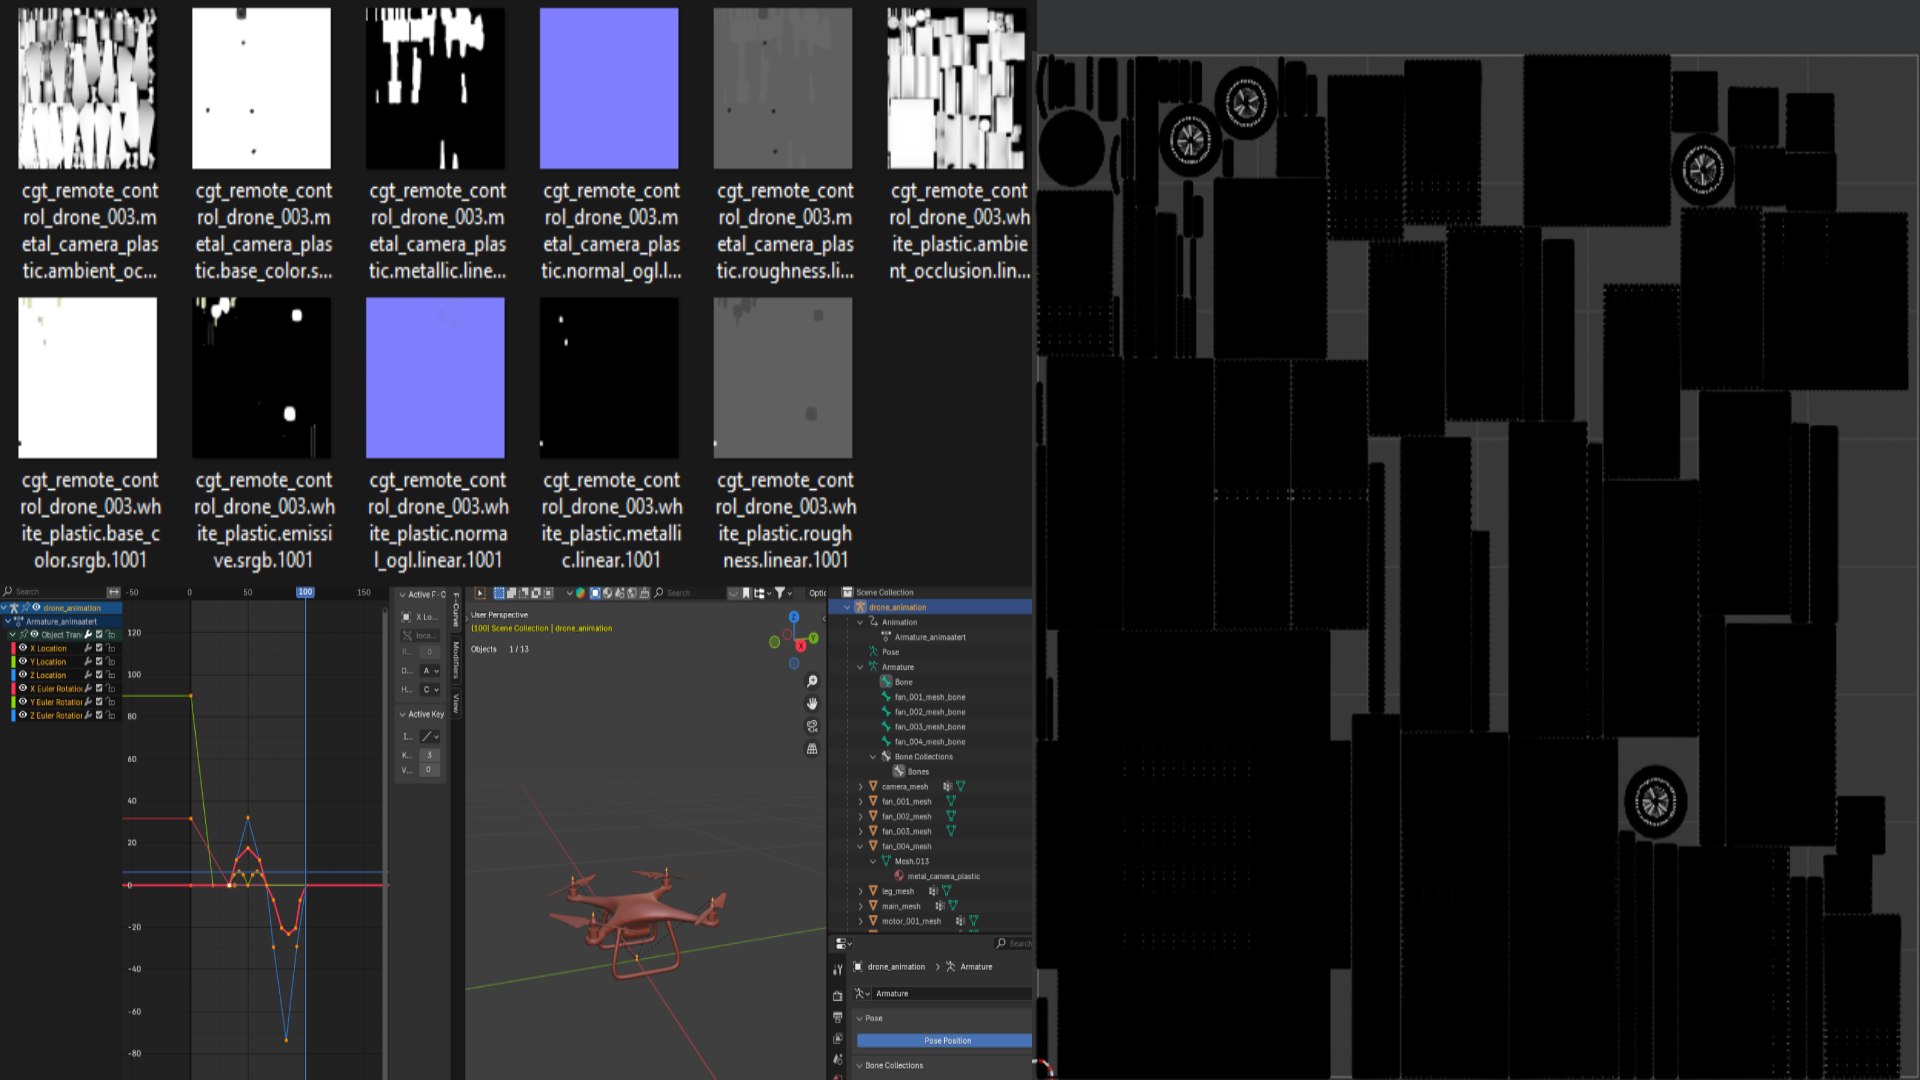Click the current frame 100 marker in the graph editor
Viewport: 1920px width, 1080px height.
tap(305, 592)
